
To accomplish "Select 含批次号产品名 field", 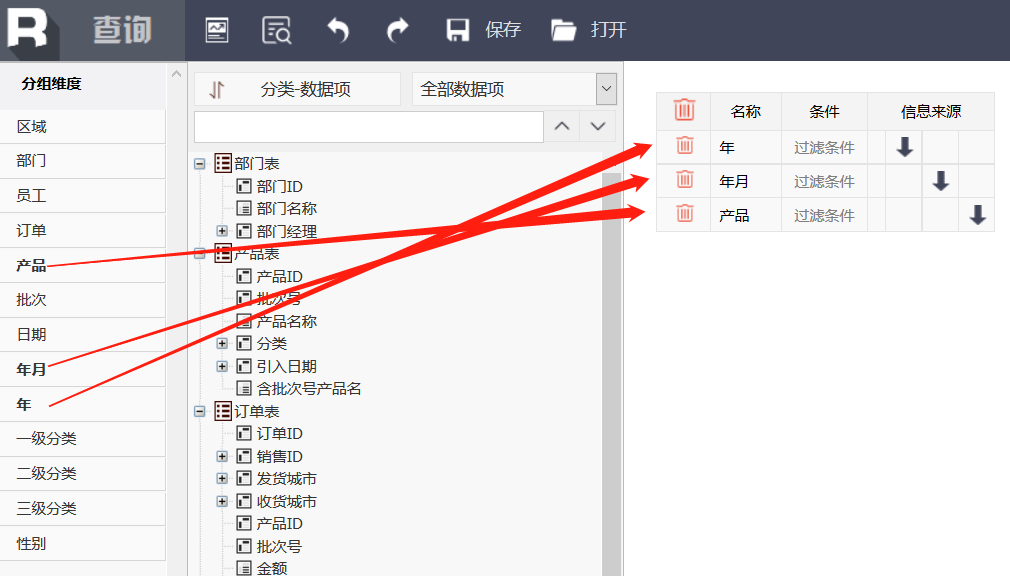I will (x=309, y=389).
